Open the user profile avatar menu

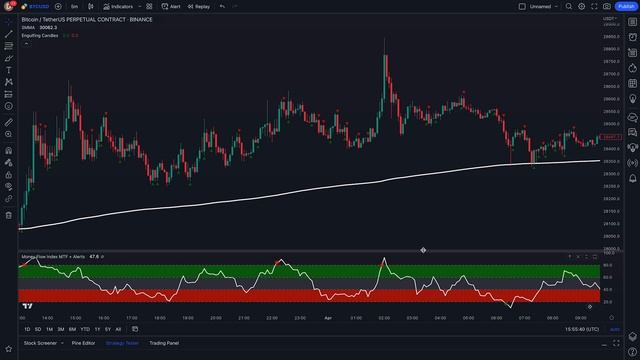(9, 6)
